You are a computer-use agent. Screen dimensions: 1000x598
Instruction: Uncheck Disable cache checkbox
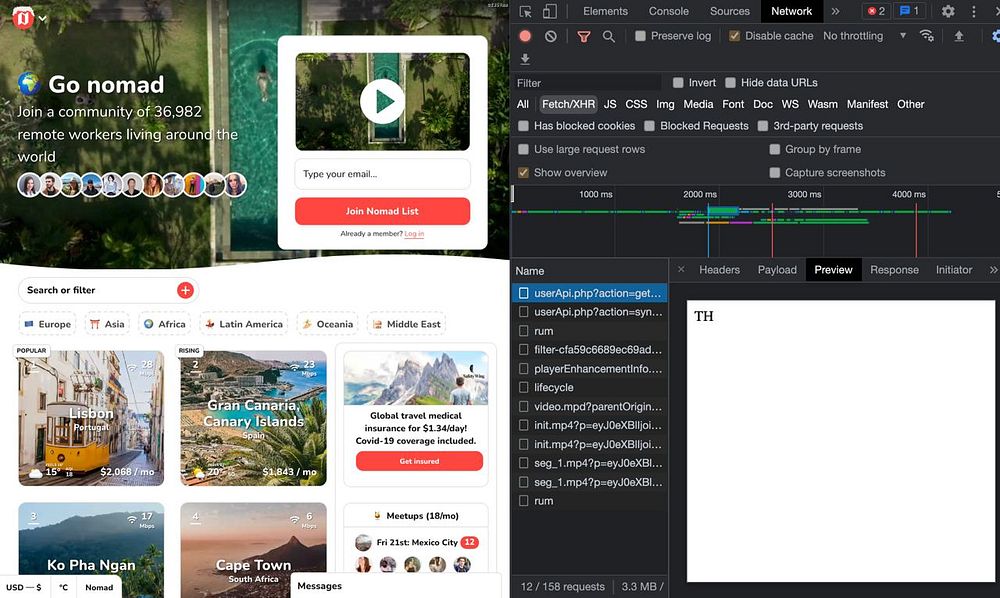point(735,36)
